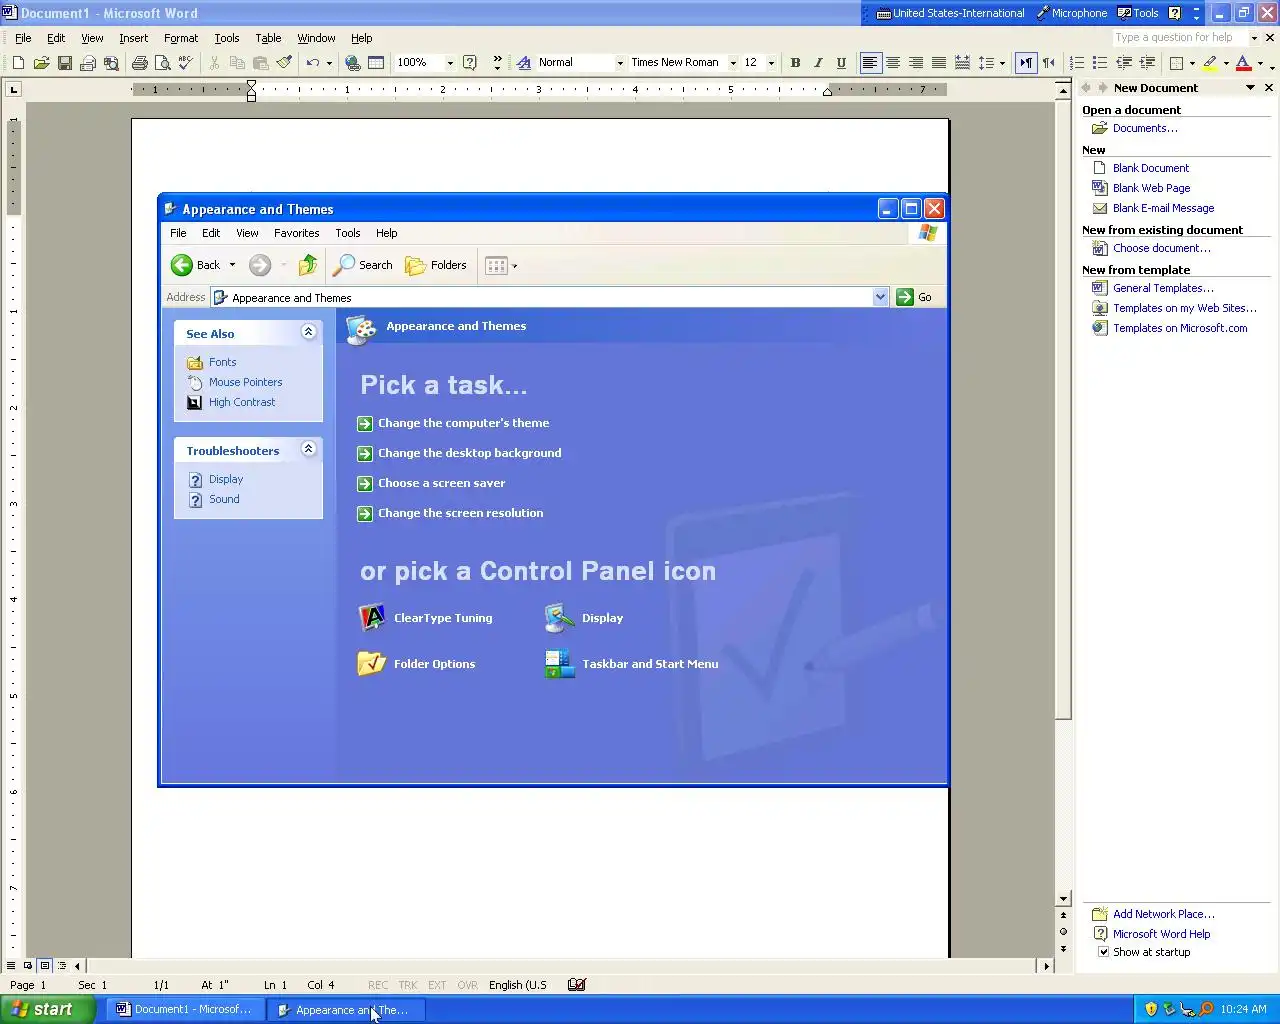1280x1024 pixels.
Task: Select Align Right paragraph alignment
Action: 916,63
